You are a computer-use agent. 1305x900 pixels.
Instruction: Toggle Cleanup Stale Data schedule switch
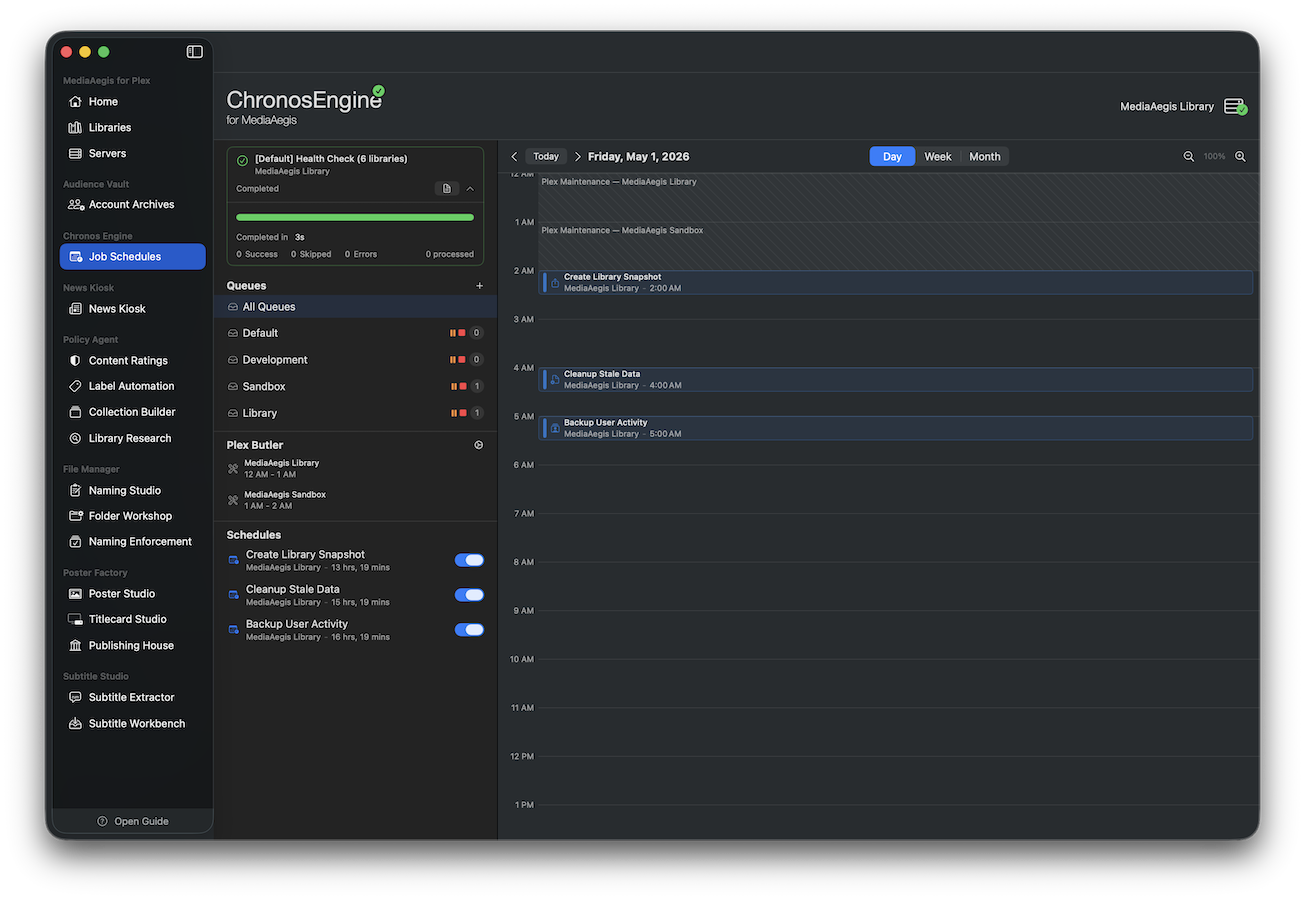point(469,595)
